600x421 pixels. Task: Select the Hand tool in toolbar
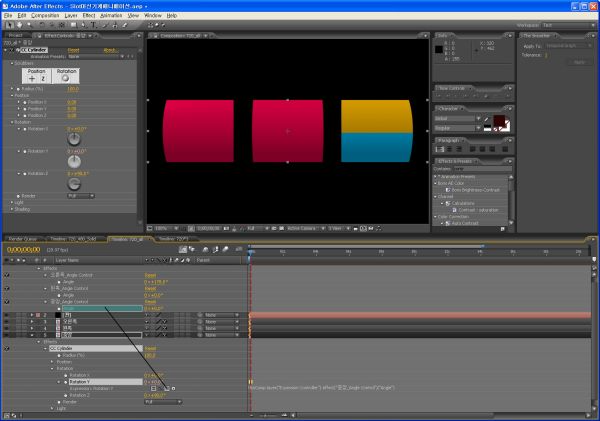19,25
